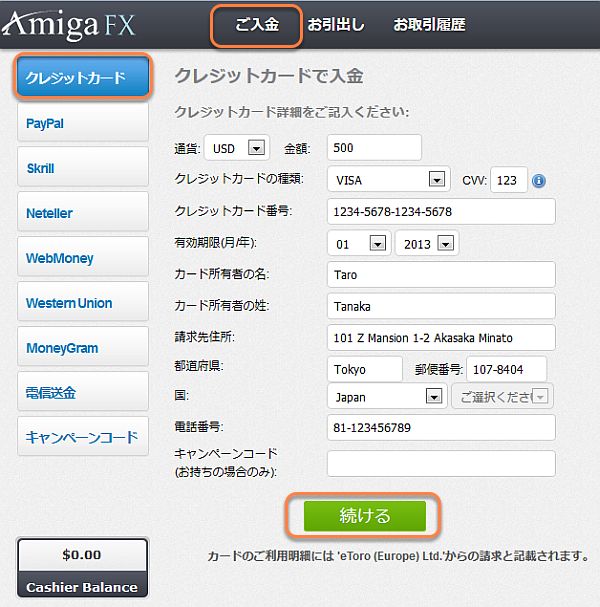The image size is (600, 607).
Task: Choose PayPal payment method
Action: click(82, 123)
